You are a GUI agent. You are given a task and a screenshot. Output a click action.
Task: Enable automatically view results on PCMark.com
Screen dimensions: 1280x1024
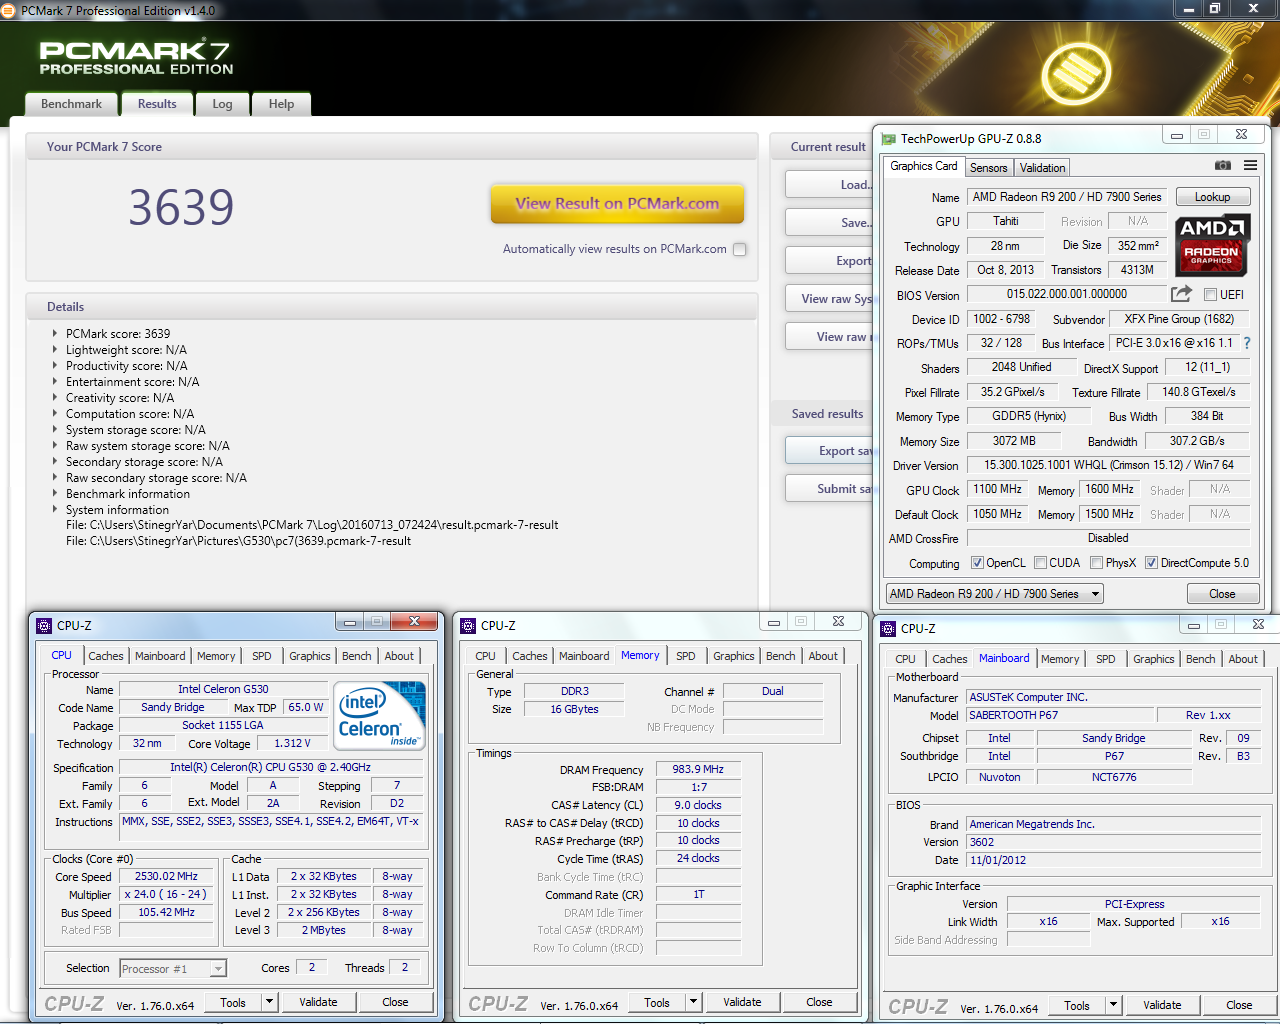pyautogui.click(x=740, y=250)
